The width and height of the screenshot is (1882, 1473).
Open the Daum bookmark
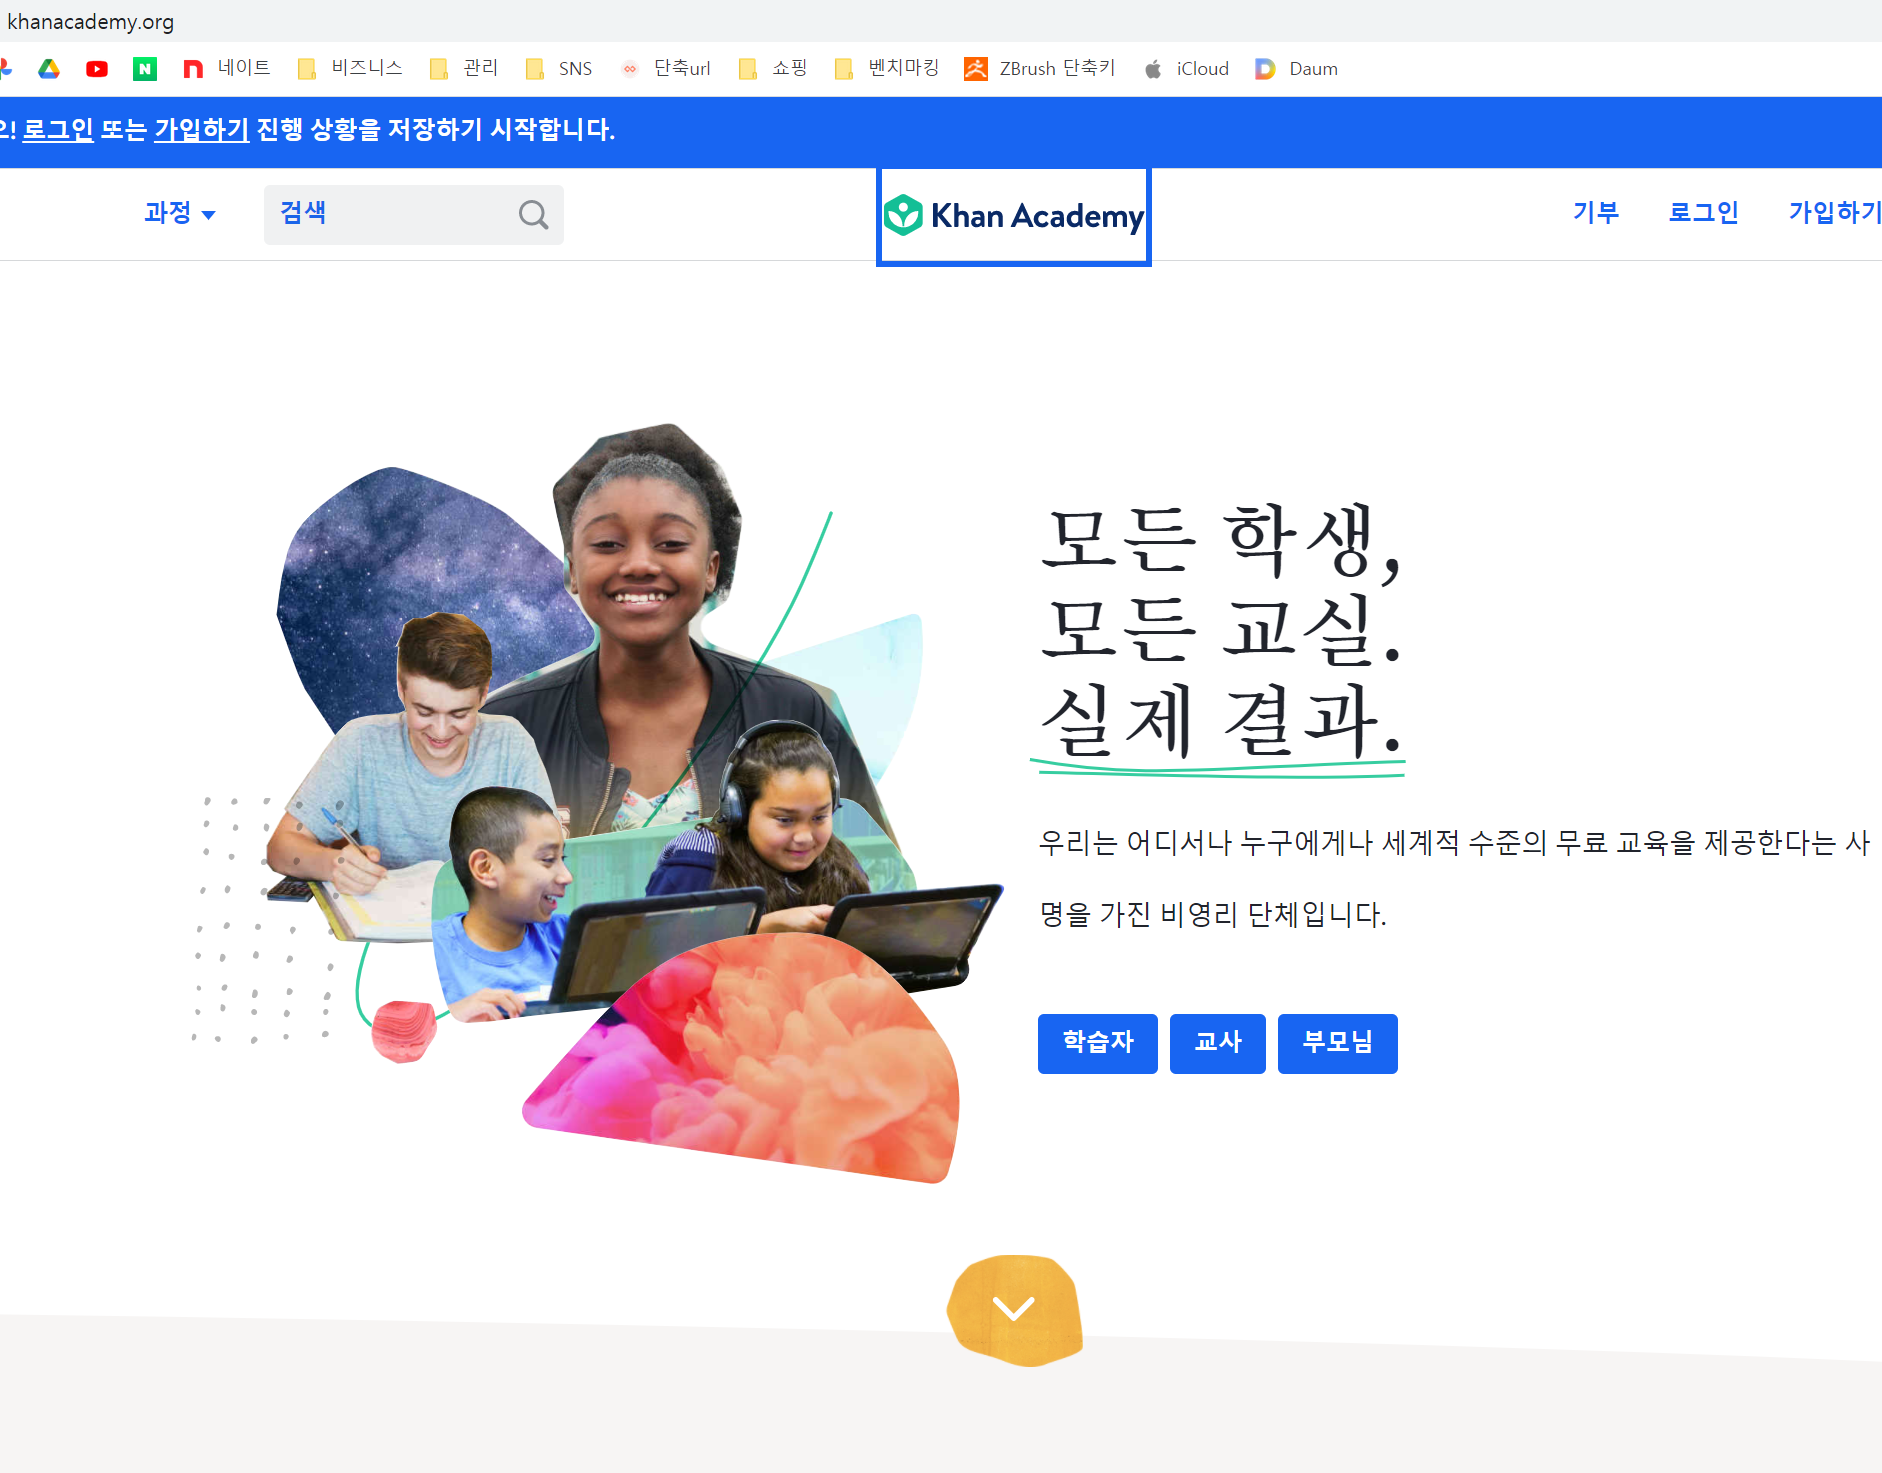pyautogui.click(x=1297, y=68)
